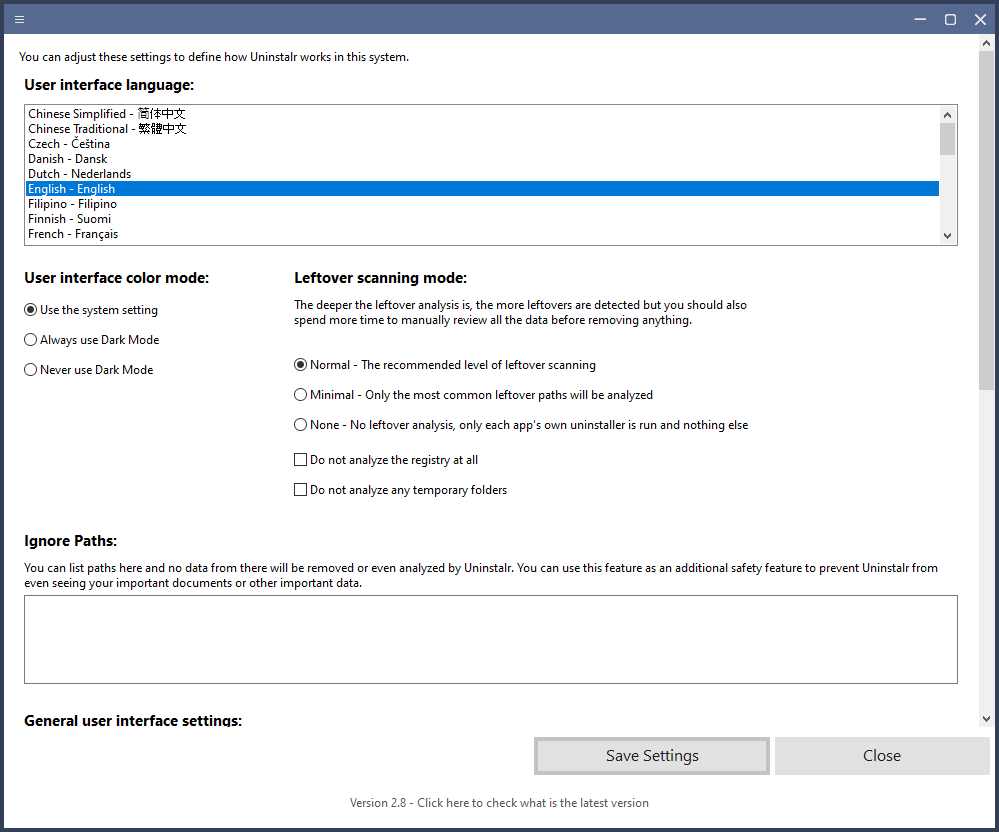This screenshot has height=832, width=999.
Task: Minimize the settings window
Action: click(919, 19)
